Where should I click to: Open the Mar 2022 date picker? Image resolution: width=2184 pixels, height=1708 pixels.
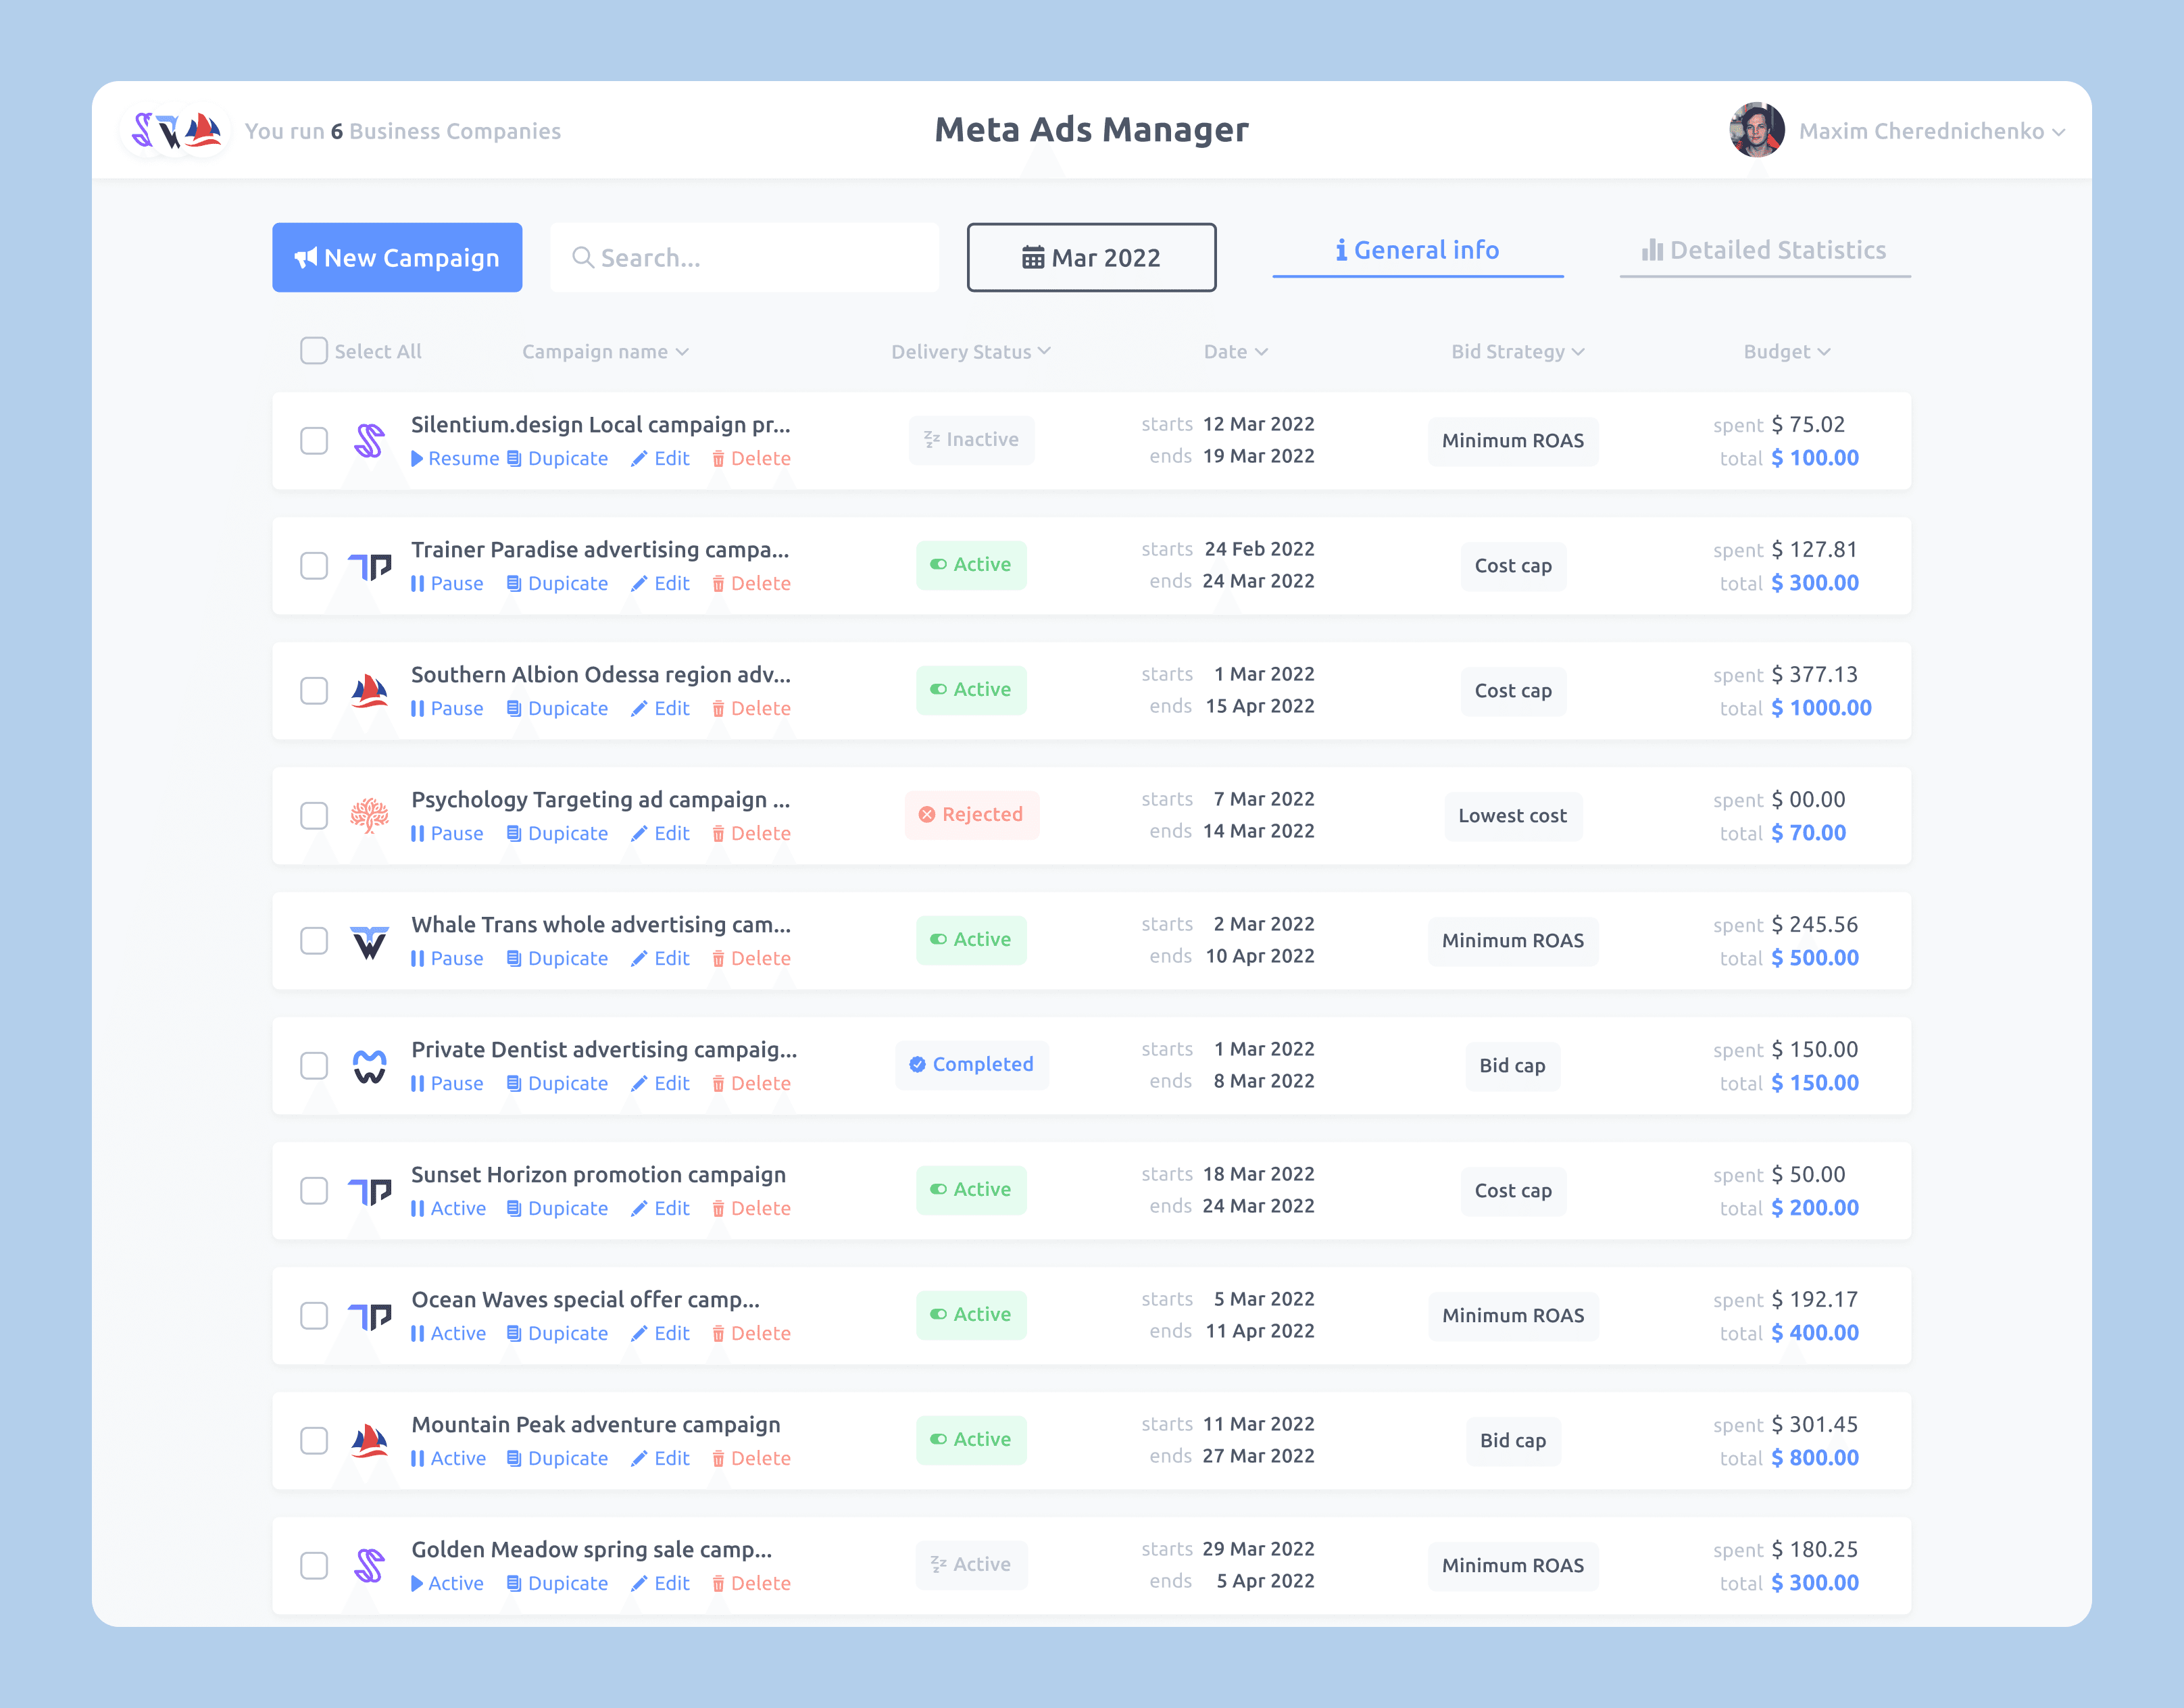point(1092,258)
